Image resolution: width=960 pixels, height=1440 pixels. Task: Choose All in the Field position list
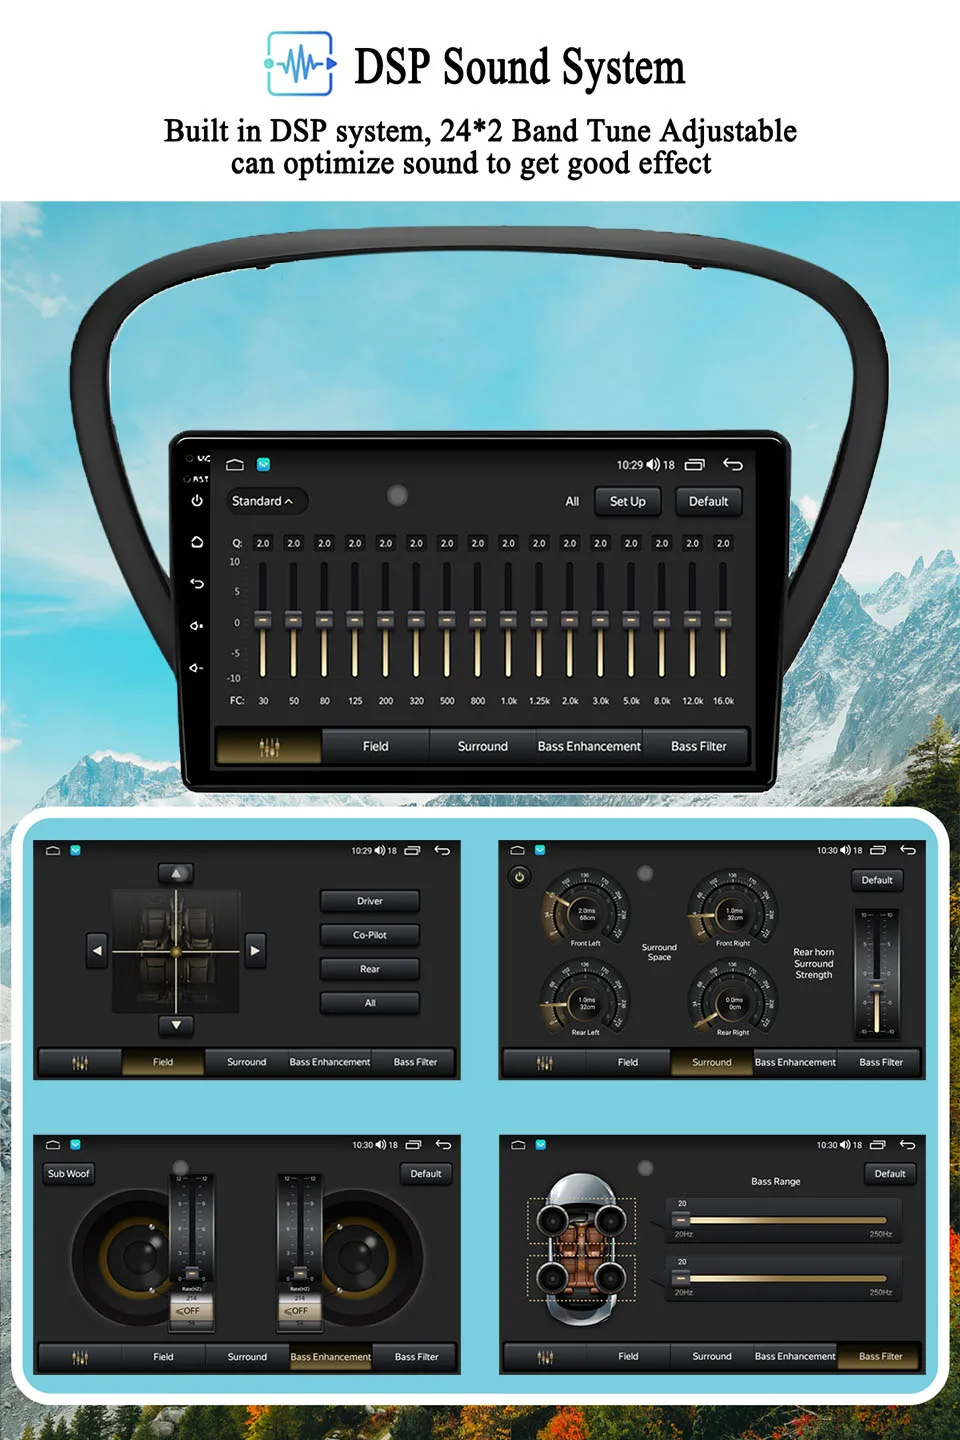coord(370,1003)
